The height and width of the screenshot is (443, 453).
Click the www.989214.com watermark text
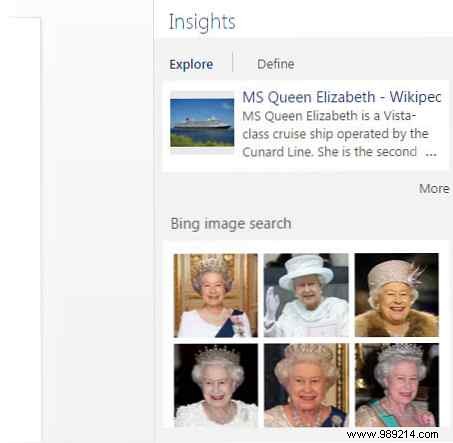coord(392,434)
